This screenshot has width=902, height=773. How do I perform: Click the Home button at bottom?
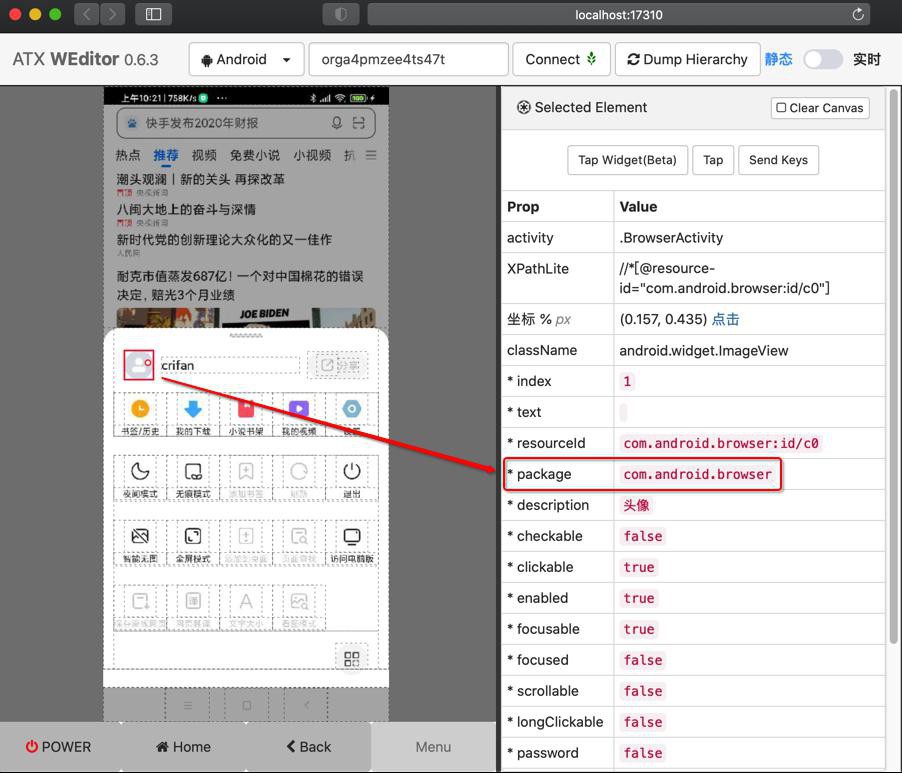(183, 747)
